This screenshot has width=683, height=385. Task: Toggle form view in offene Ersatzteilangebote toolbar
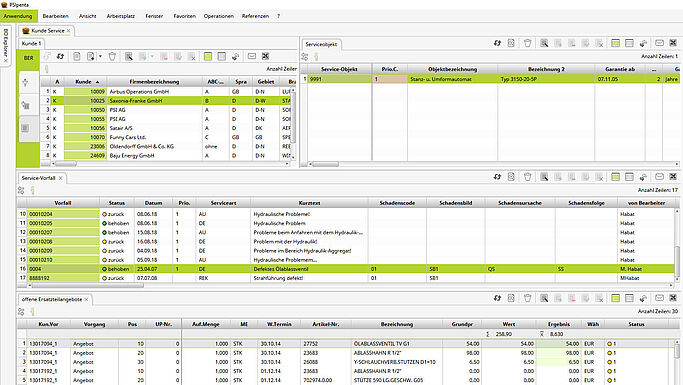click(629, 298)
